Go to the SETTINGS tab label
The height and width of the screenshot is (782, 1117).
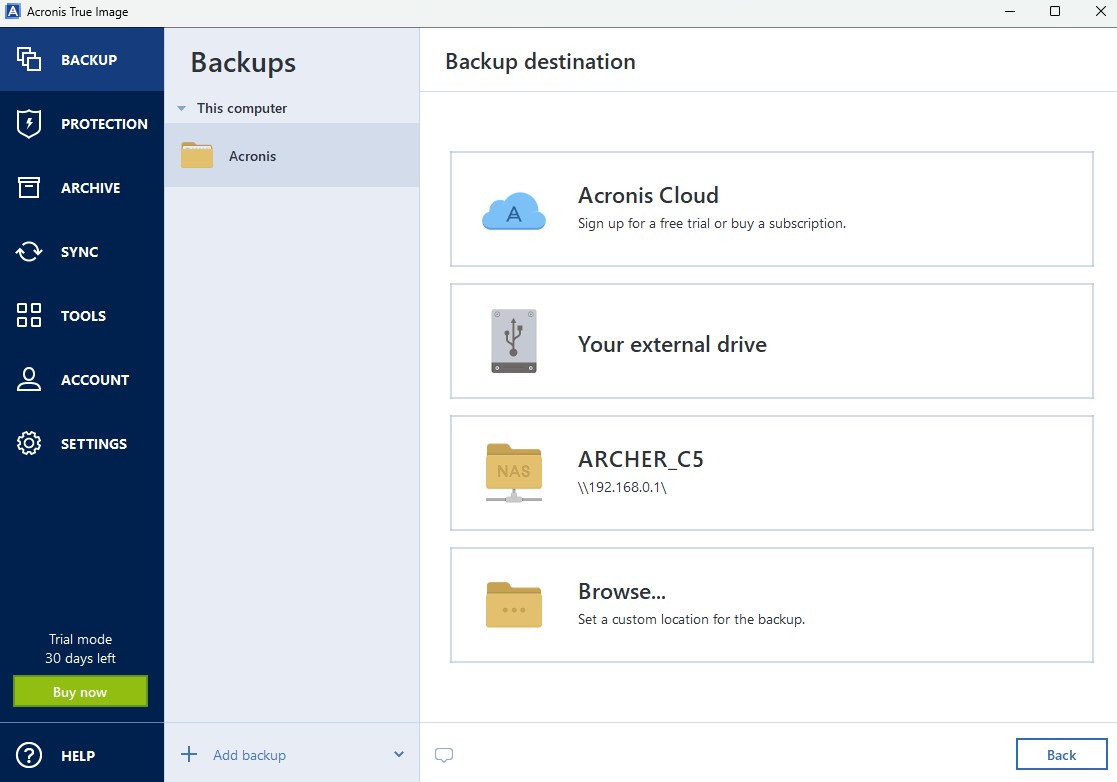click(x=93, y=444)
